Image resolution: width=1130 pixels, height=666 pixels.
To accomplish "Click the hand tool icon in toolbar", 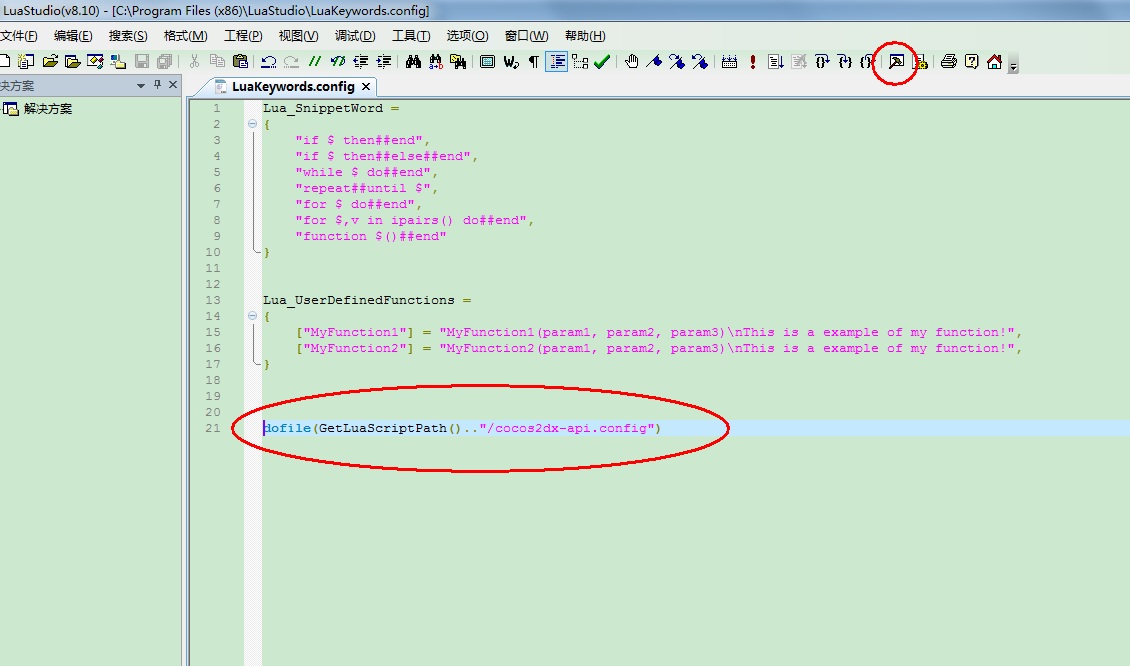I will tap(632, 62).
